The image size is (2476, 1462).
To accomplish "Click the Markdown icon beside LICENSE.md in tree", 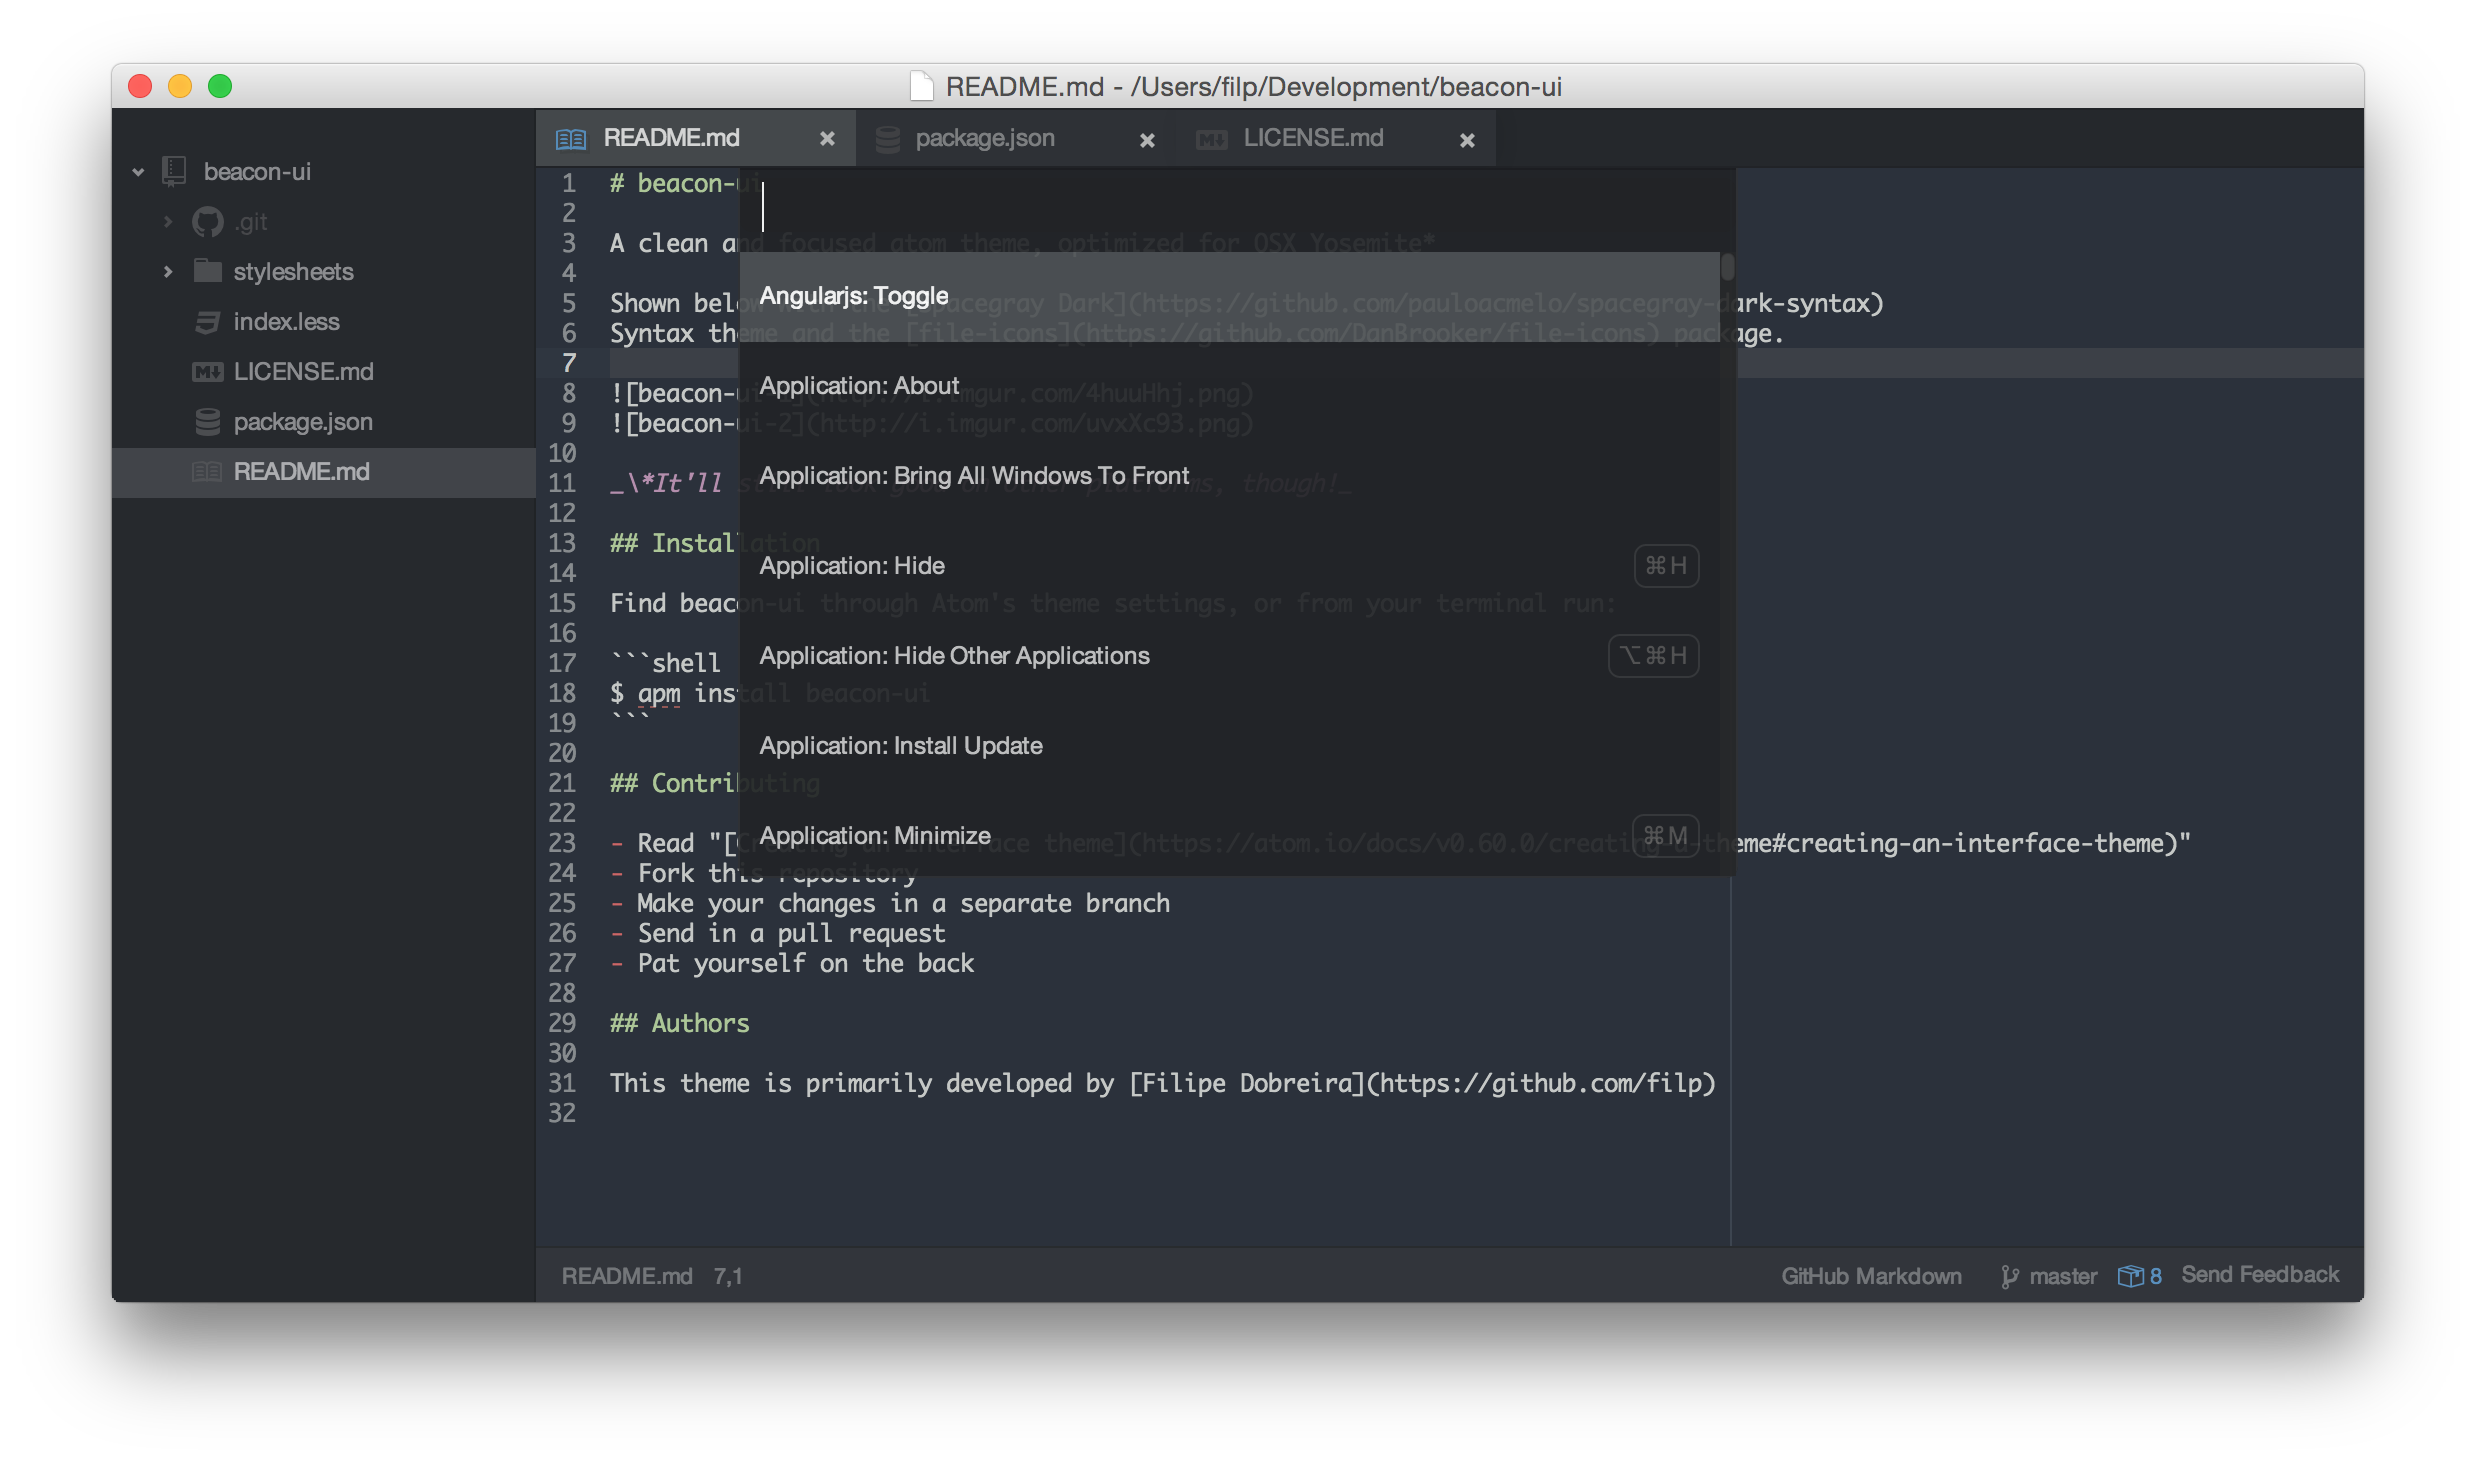I will tap(208, 371).
